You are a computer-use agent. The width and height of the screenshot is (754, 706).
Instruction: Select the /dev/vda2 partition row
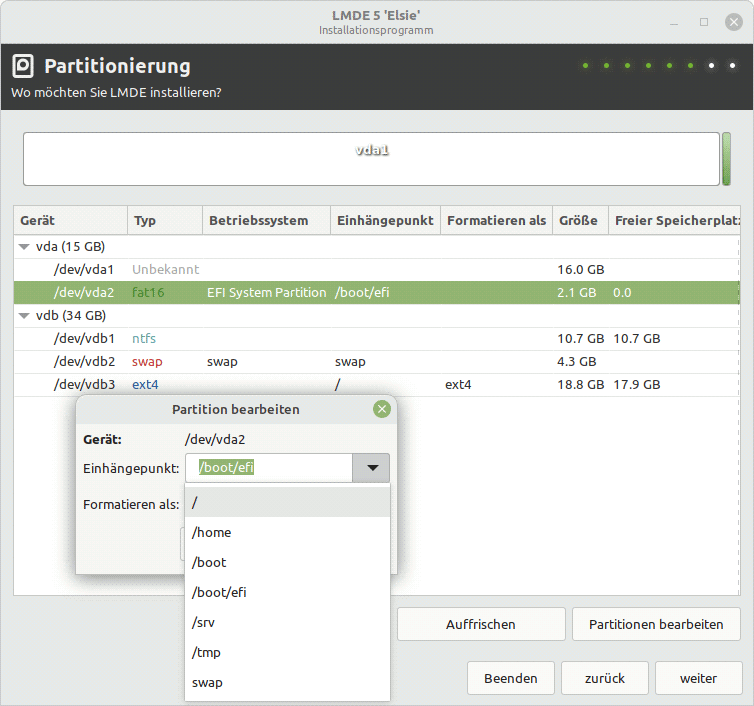point(377,292)
